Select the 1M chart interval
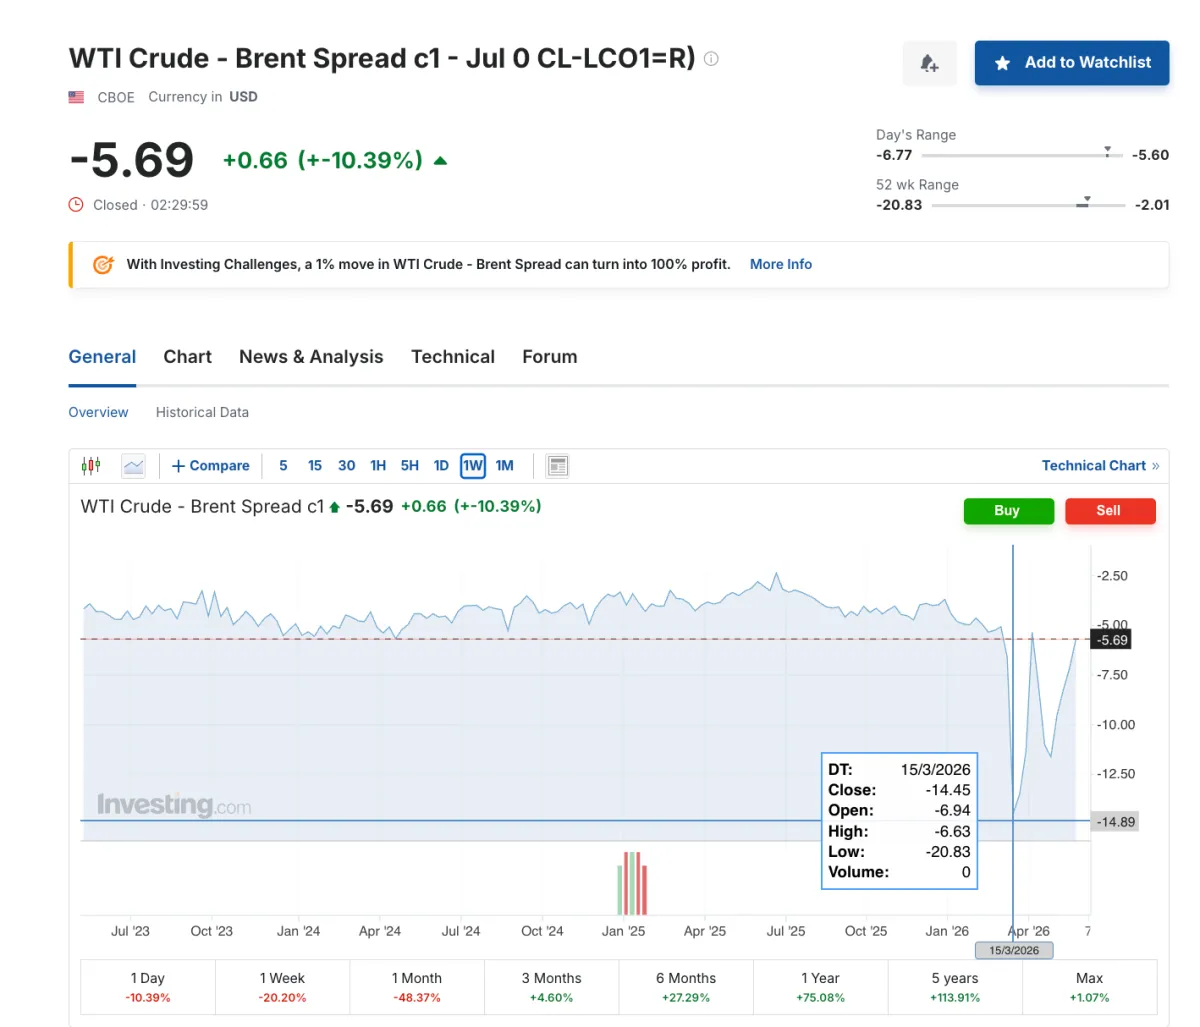Image resolution: width=1200 pixels, height=1027 pixels. [x=504, y=465]
